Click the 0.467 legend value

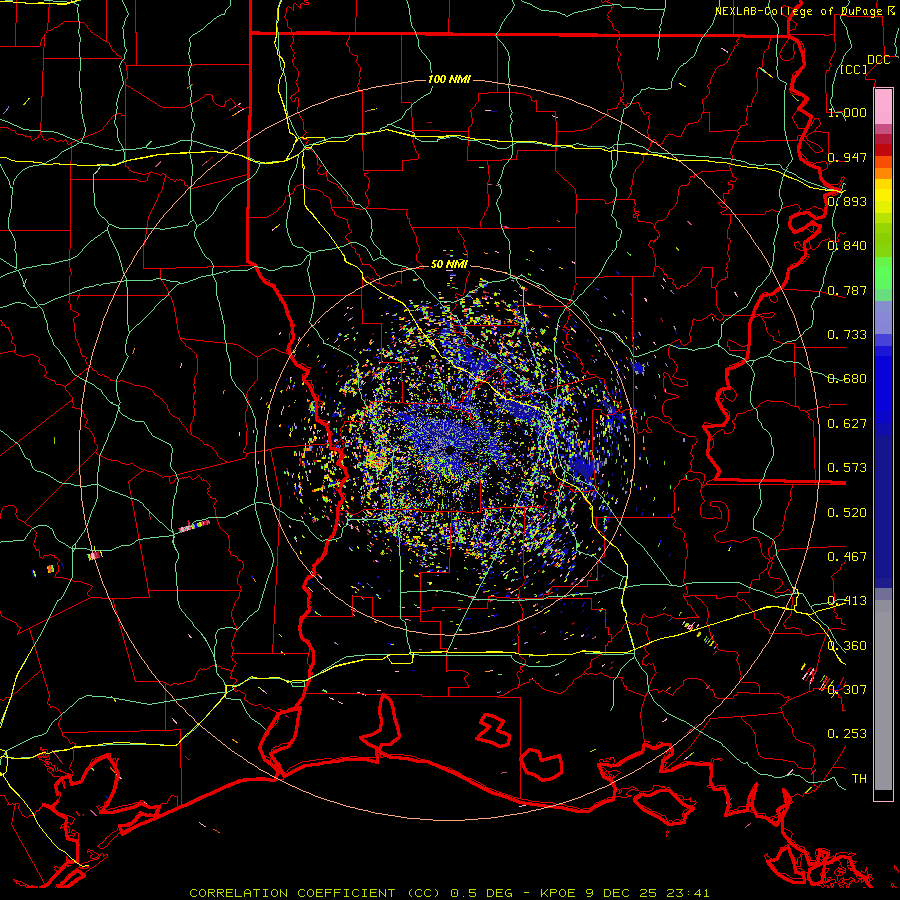coord(847,557)
